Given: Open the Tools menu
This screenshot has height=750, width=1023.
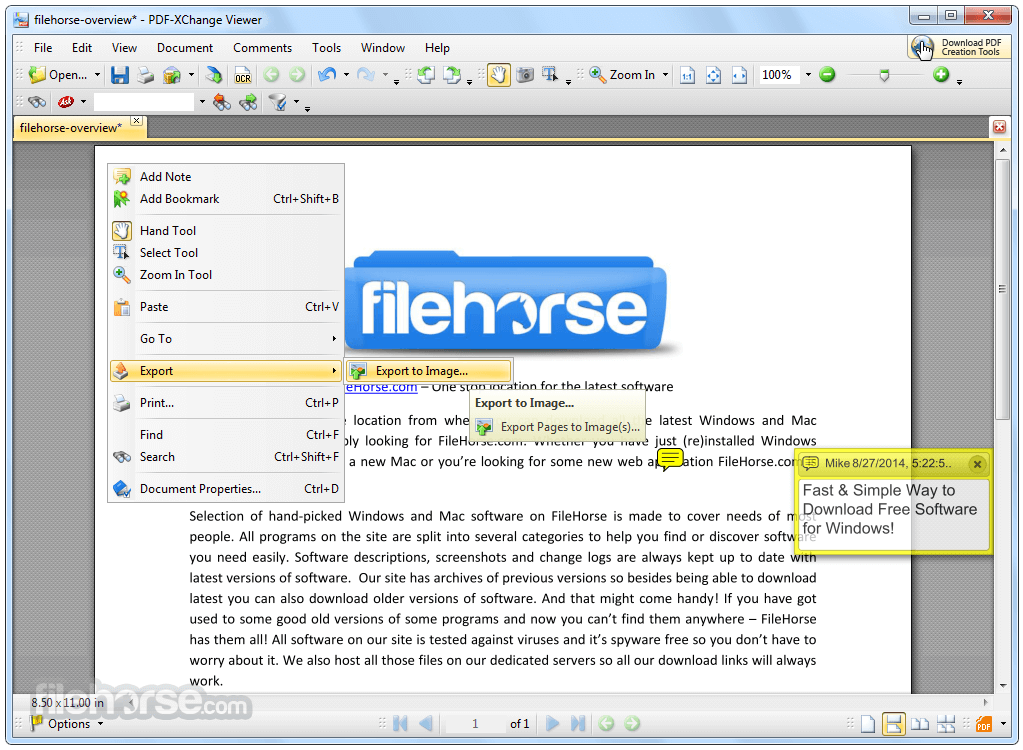Looking at the screenshot, I should coord(326,48).
